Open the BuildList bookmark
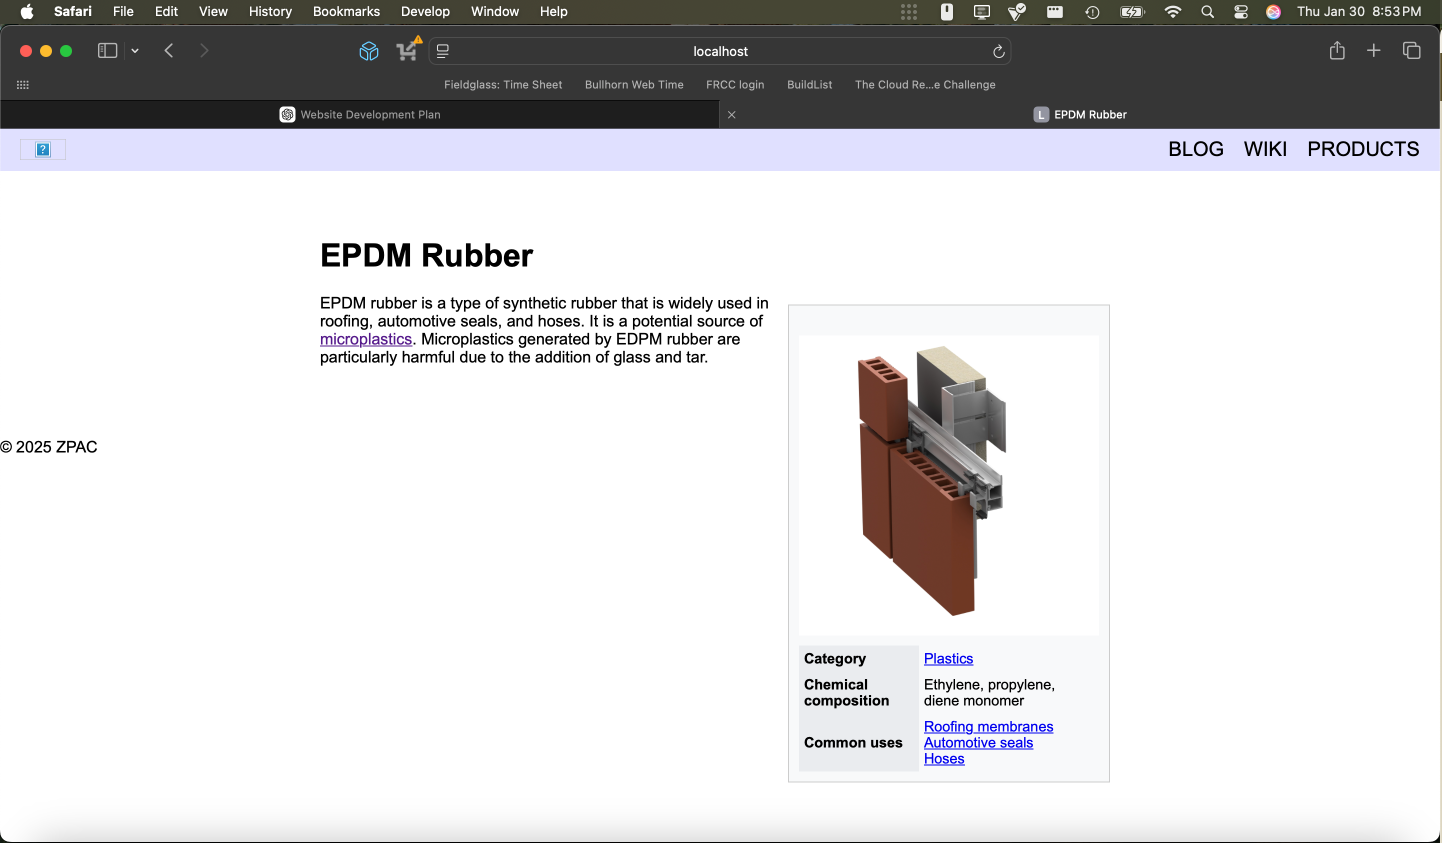The image size is (1442, 843). point(809,85)
